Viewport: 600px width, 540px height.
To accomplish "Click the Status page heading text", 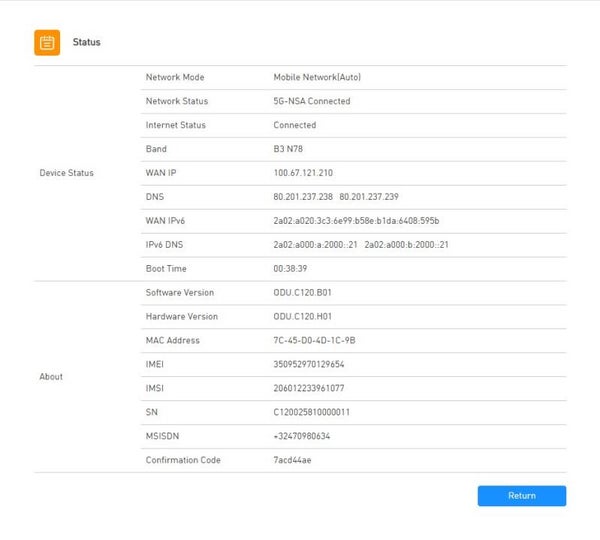I will [x=87, y=43].
